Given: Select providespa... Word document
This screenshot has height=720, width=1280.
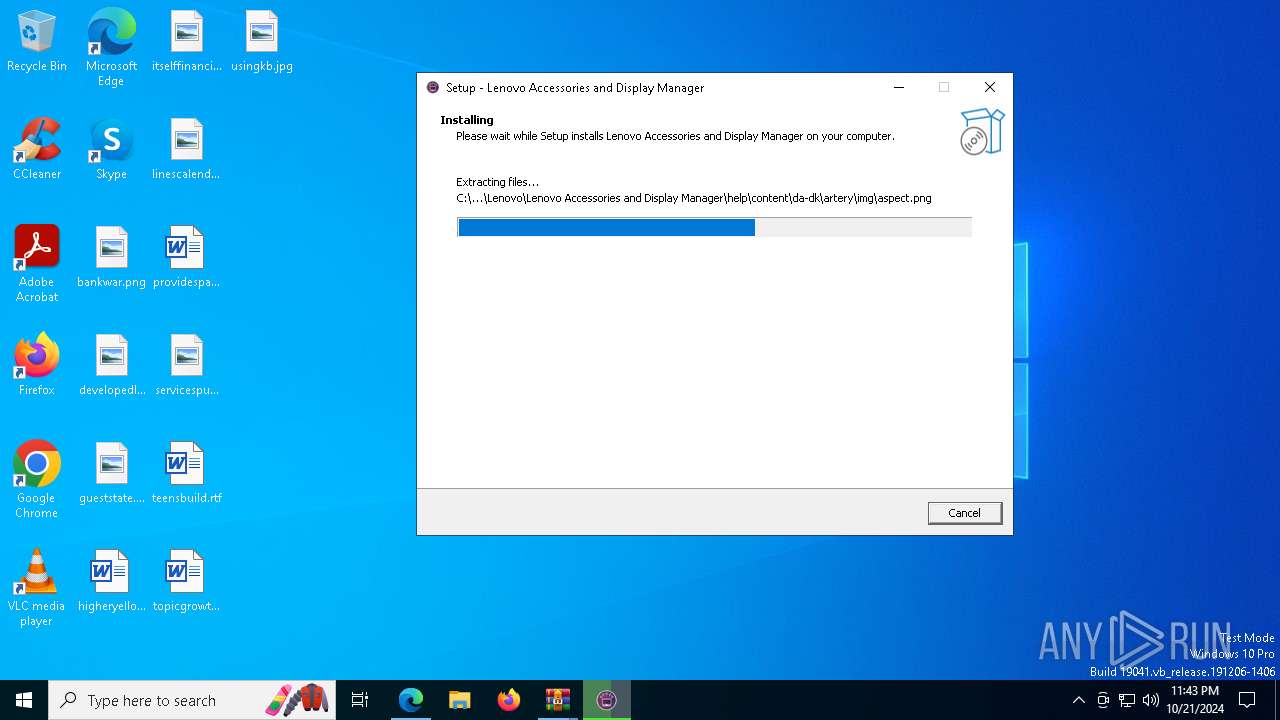Looking at the screenshot, I should pyautogui.click(x=187, y=258).
